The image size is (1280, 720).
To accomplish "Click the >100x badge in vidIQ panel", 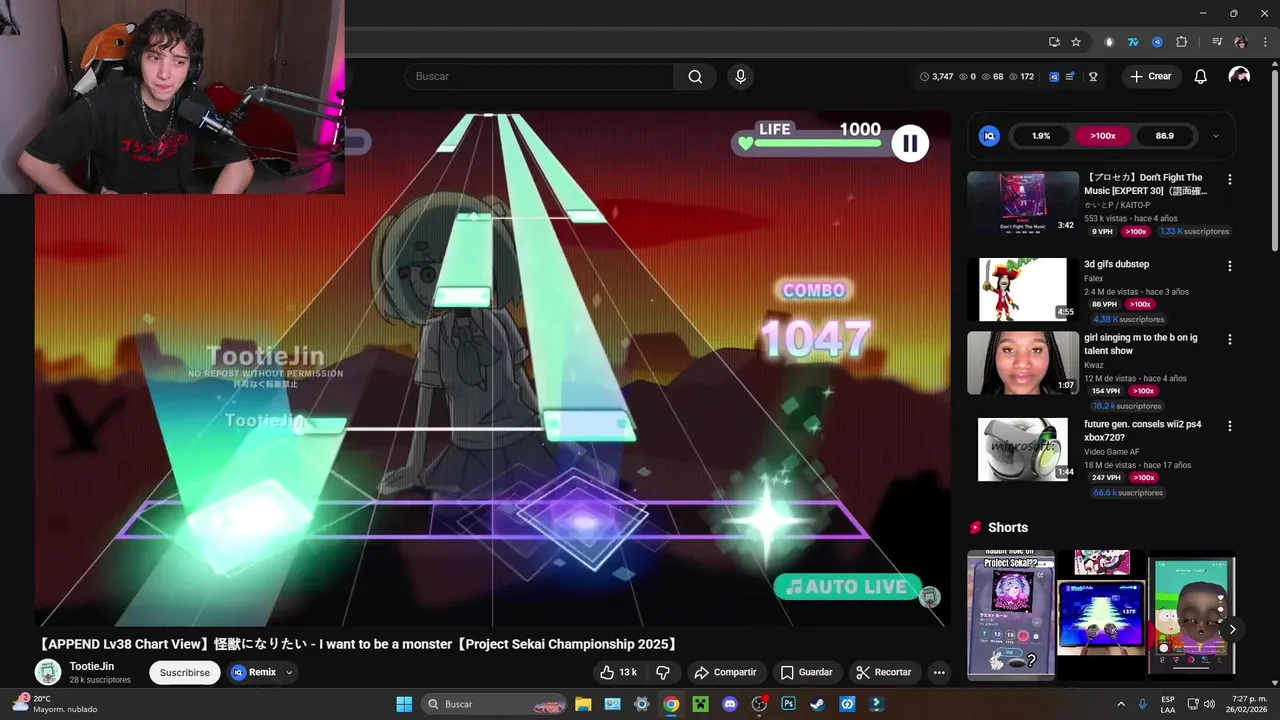I will [x=1103, y=136].
